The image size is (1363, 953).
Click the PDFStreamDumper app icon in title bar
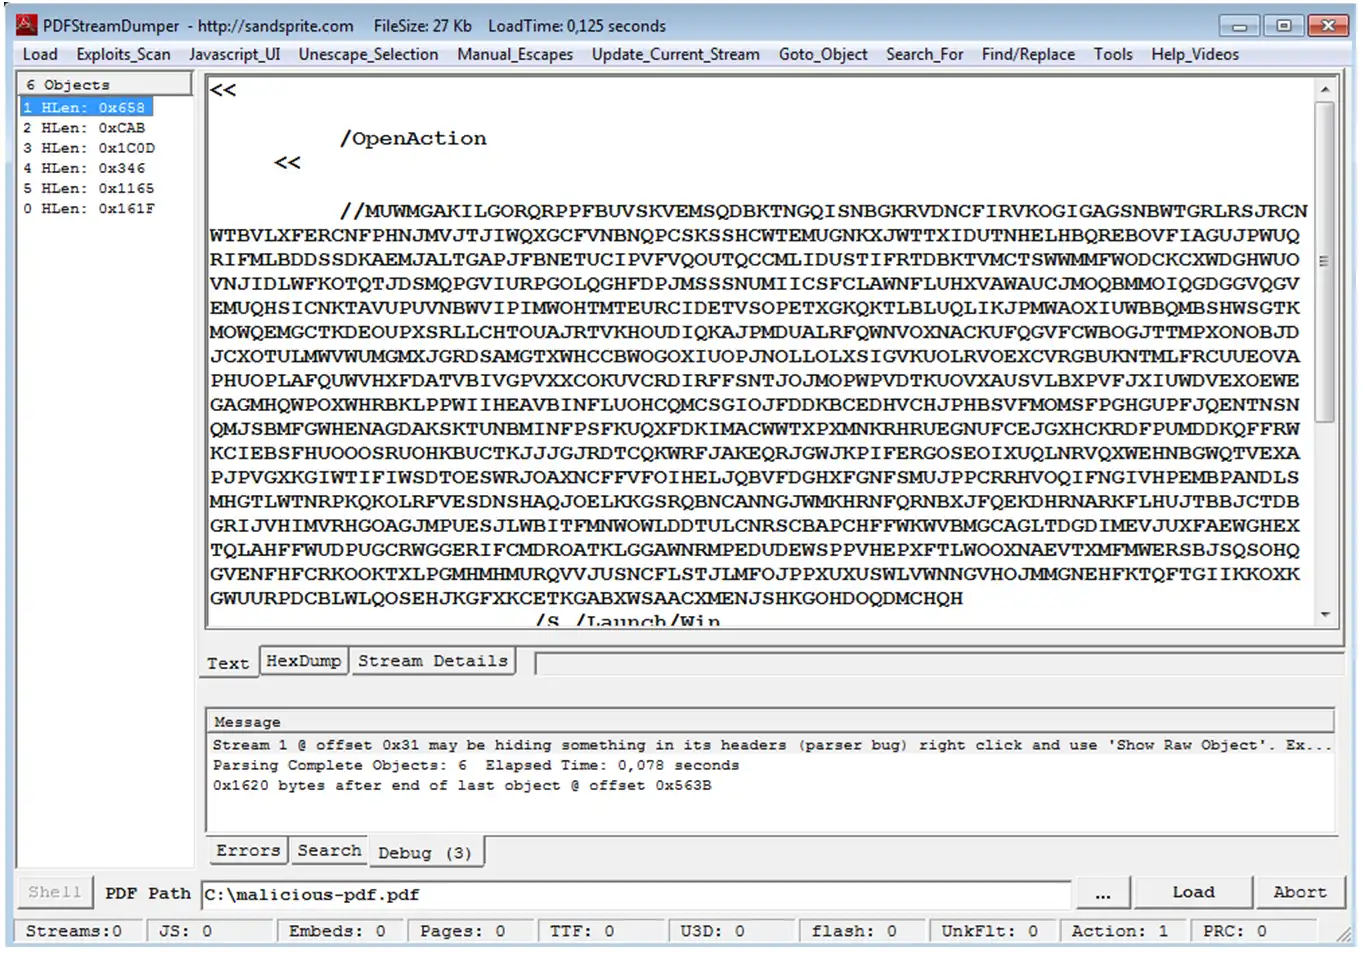click(27, 25)
